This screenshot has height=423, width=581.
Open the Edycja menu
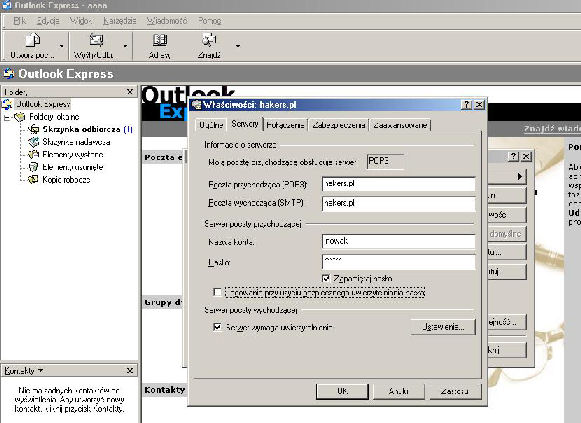[x=48, y=21]
